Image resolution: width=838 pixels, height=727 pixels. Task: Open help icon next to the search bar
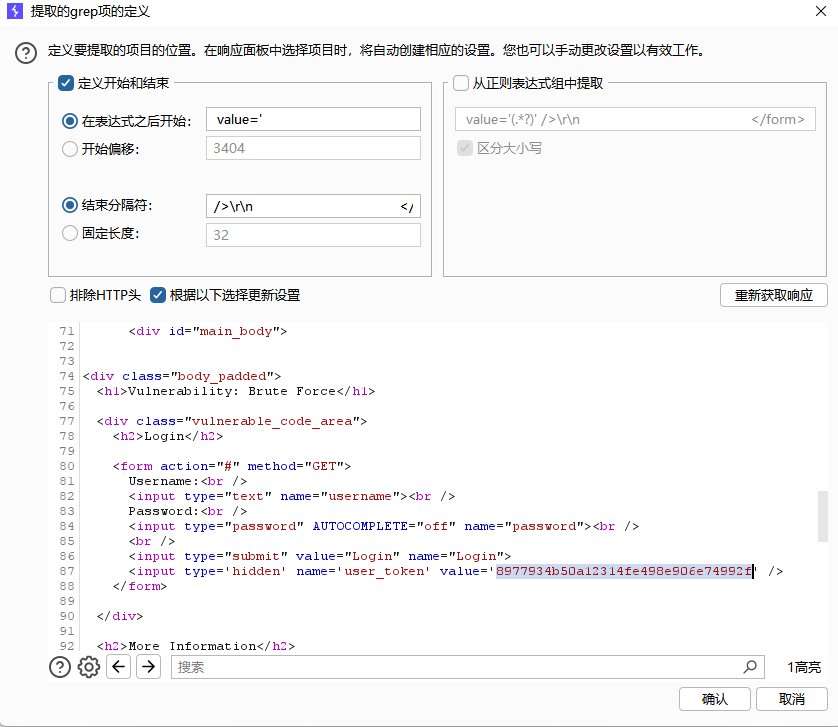[x=60, y=667]
